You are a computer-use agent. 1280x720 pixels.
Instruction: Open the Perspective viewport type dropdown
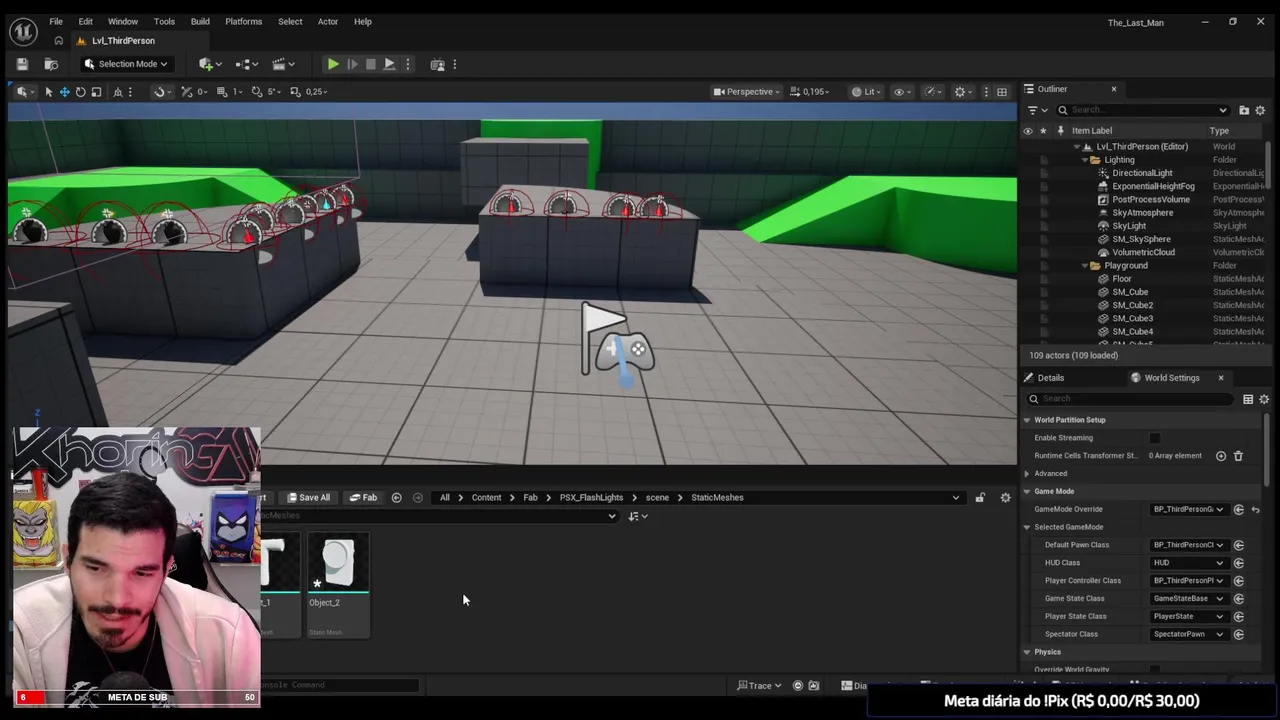748,92
